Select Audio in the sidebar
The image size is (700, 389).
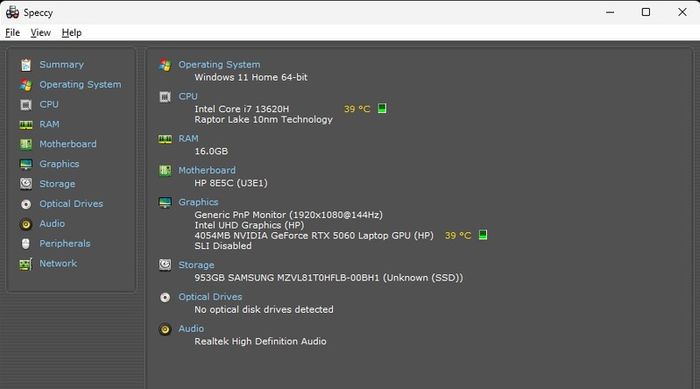click(52, 224)
